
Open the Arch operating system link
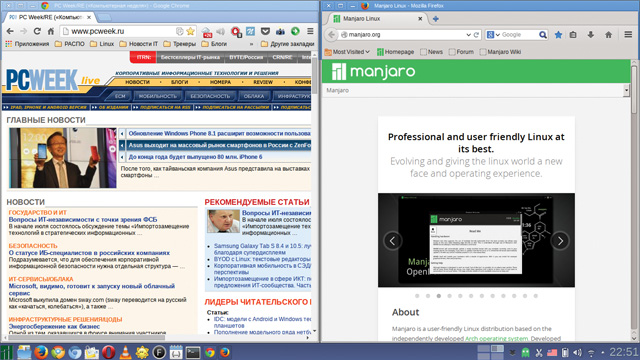496,338
